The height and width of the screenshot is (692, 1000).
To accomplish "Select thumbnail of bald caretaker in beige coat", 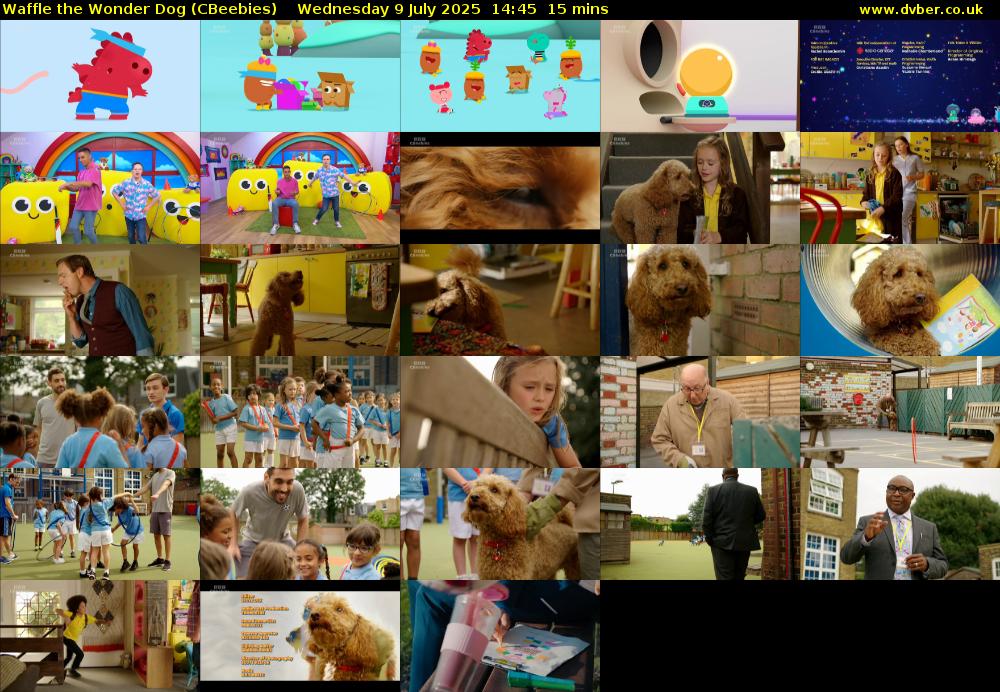I will 700,412.
